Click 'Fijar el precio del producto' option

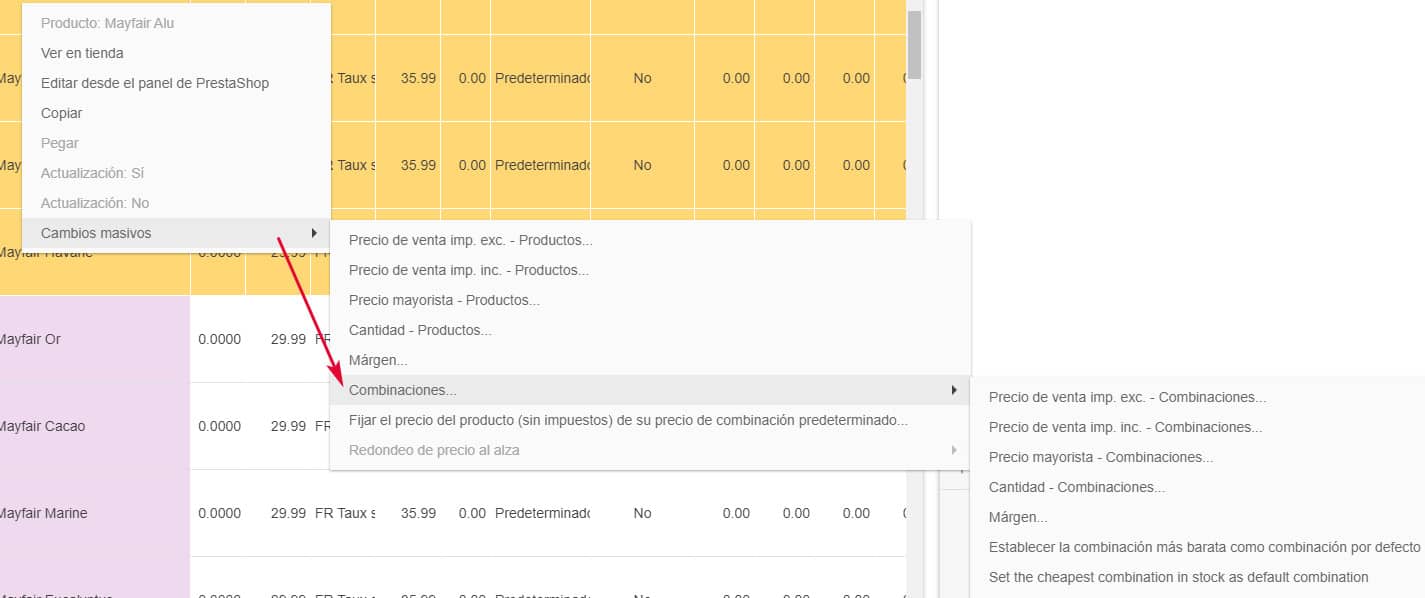pos(628,420)
